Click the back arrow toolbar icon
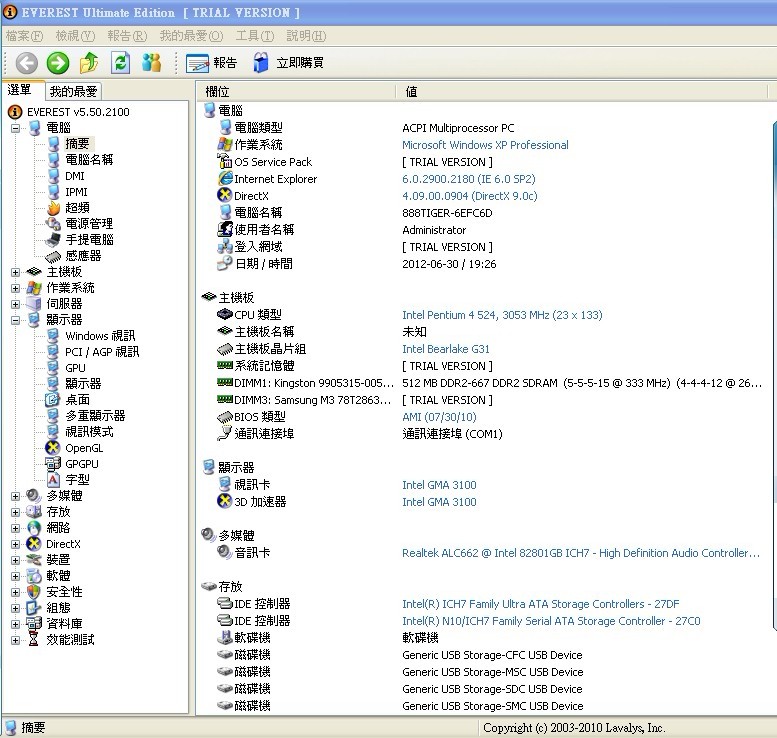777x738 pixels. coord(27,63)
